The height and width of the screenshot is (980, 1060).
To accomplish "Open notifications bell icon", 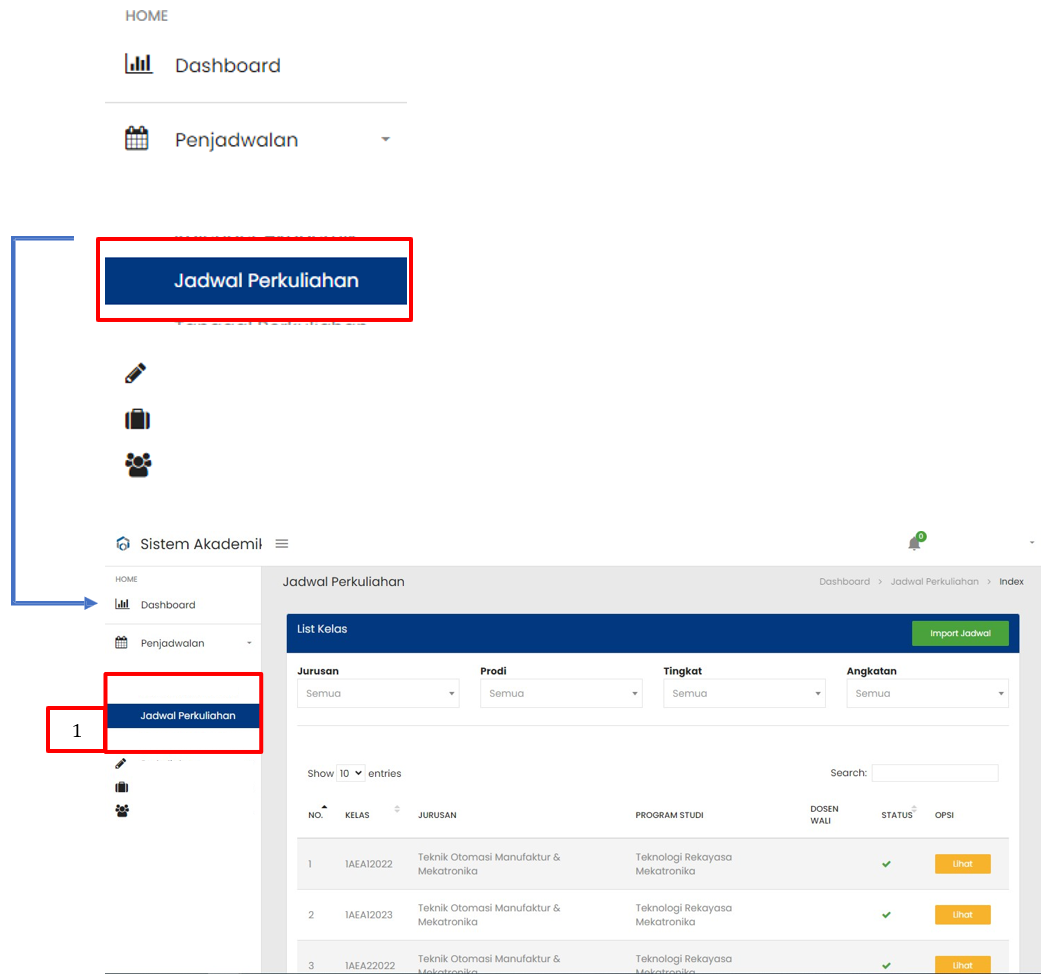I will point(914,543).
